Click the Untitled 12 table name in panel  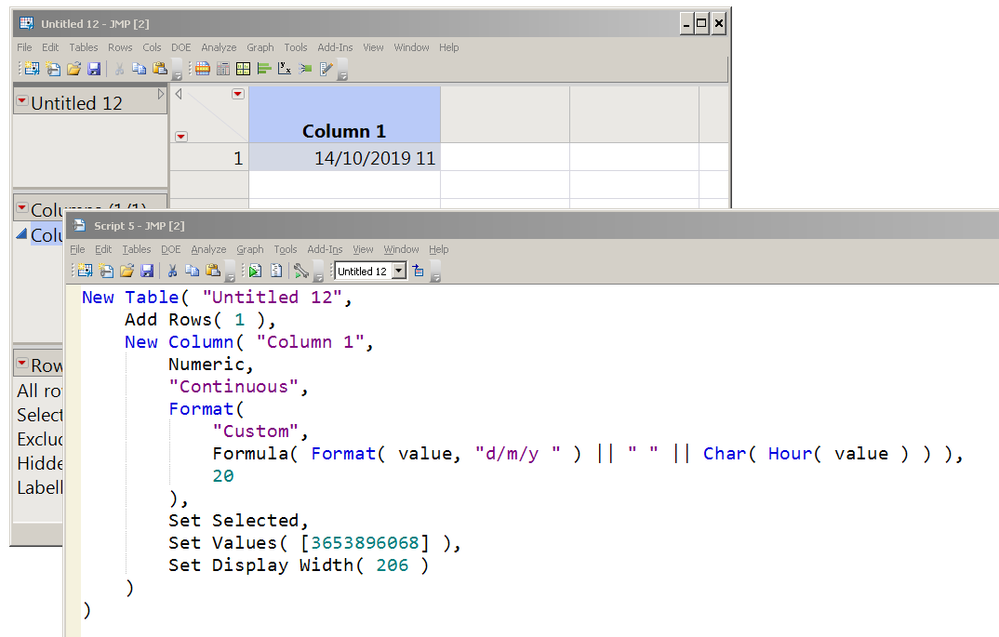[x=76, y=103]
